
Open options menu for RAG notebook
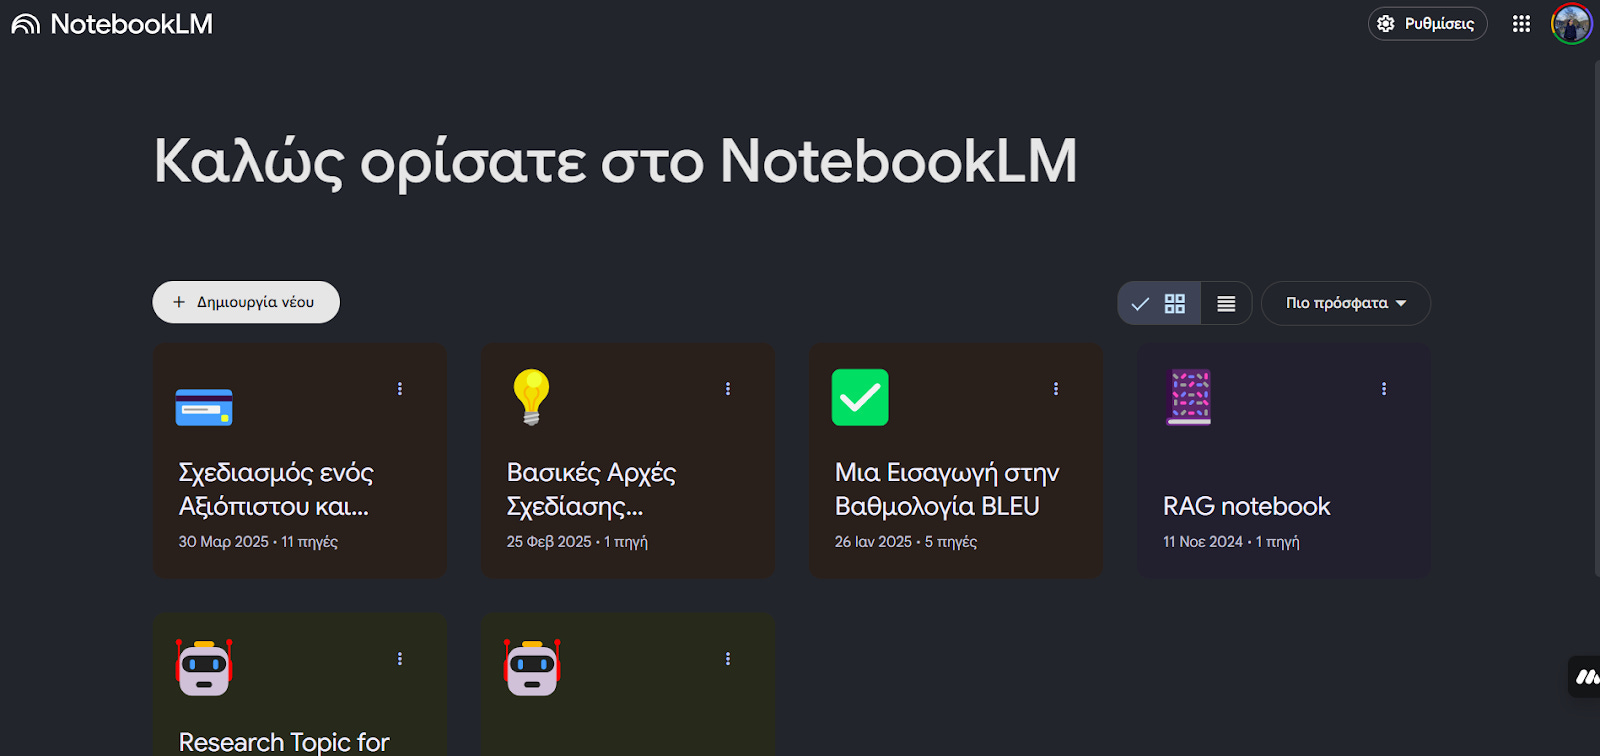(1384, 389)
